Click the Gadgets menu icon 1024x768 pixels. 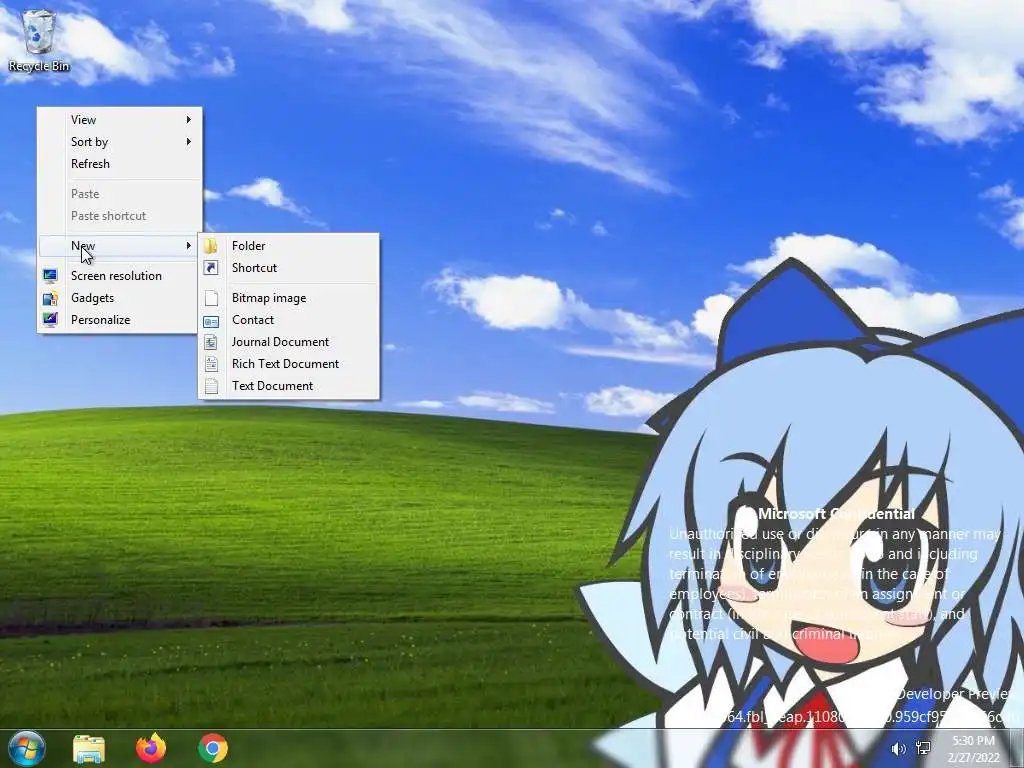coord(50,298)
